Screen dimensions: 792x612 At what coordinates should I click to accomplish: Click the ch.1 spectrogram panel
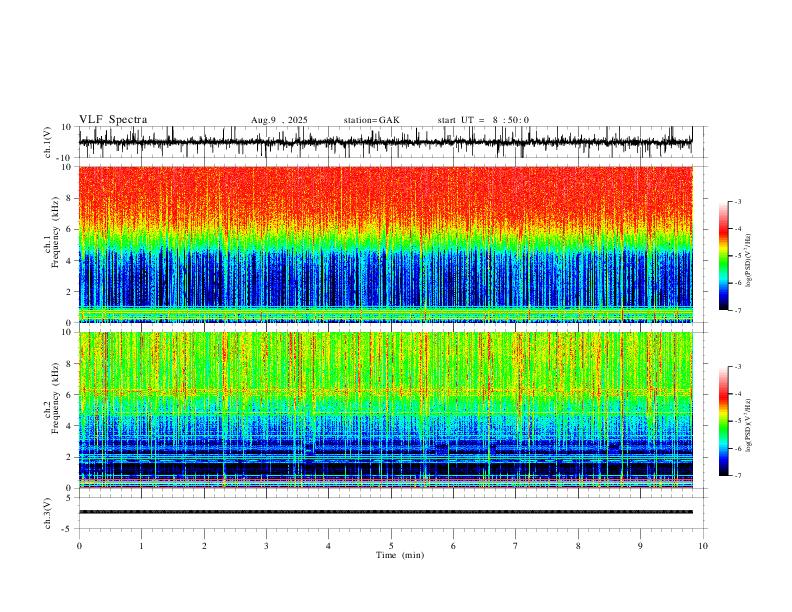coord(385,244)
